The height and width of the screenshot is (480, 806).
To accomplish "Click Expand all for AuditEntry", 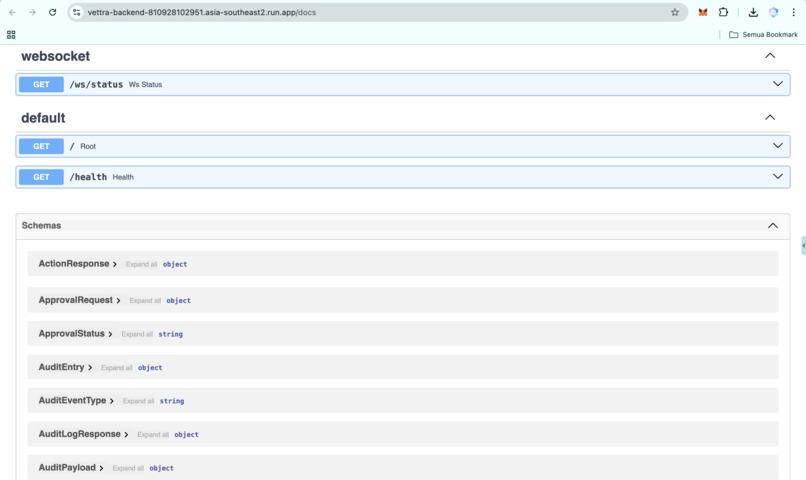I will click(x=117, y=367).
